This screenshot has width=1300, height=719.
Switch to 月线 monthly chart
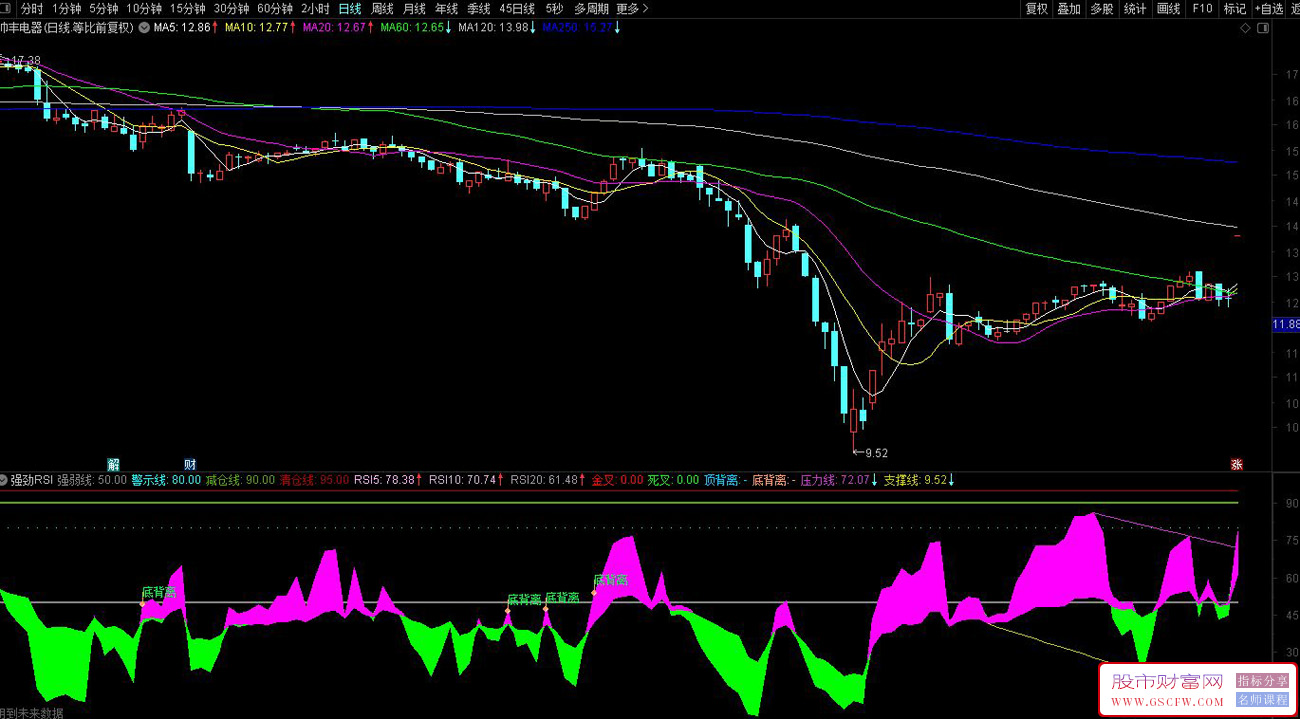pyautogui.click(x=414, y=8)
